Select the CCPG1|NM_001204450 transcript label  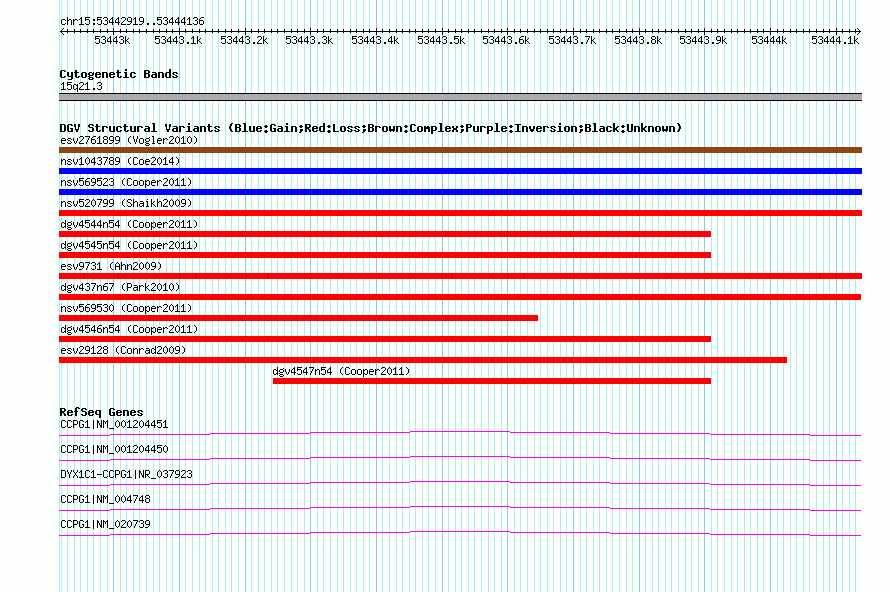(114, 450)
